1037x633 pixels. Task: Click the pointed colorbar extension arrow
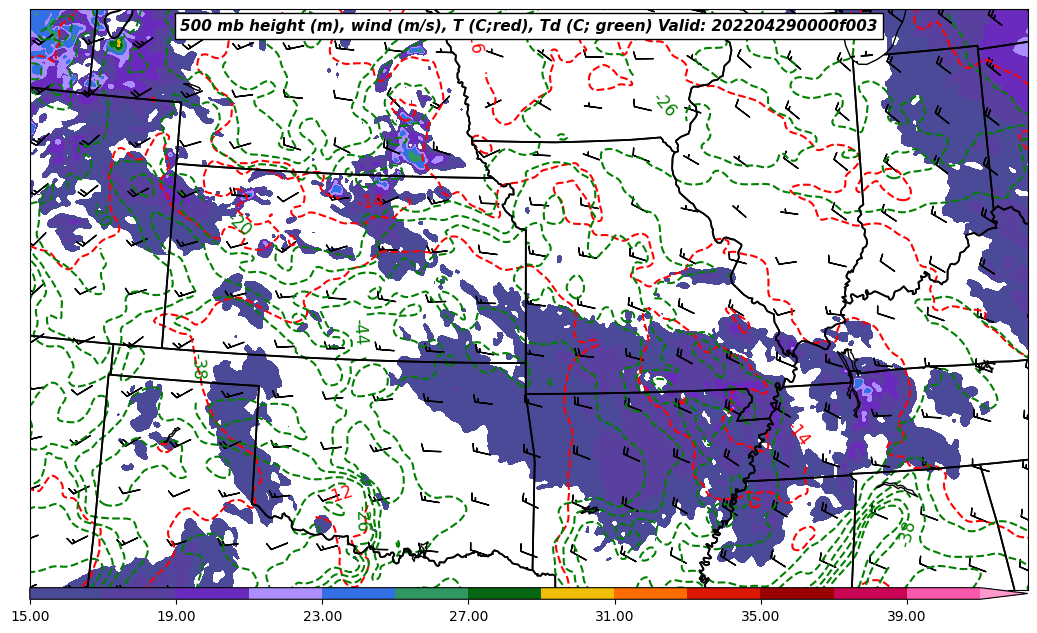(1005, 593)
